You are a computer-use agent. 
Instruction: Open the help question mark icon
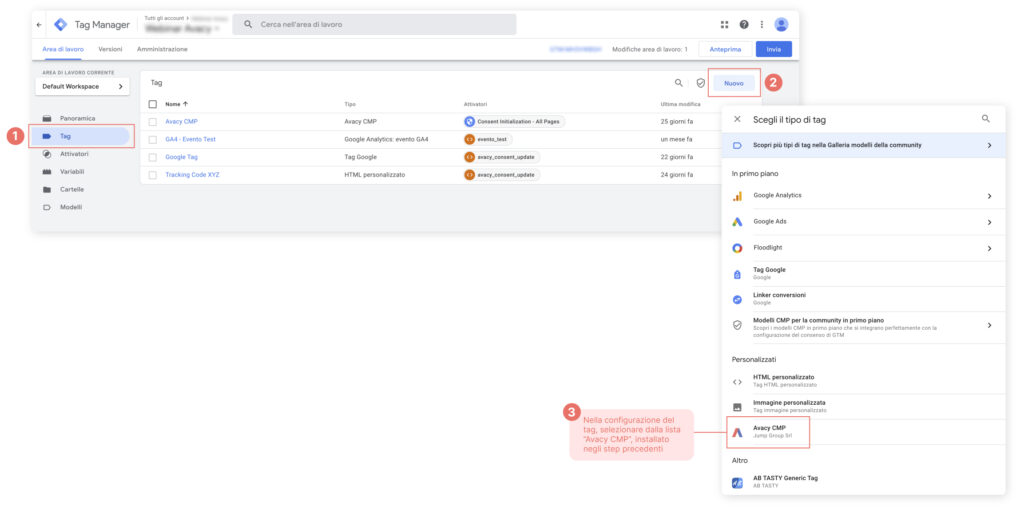click(x=744, y=25)
